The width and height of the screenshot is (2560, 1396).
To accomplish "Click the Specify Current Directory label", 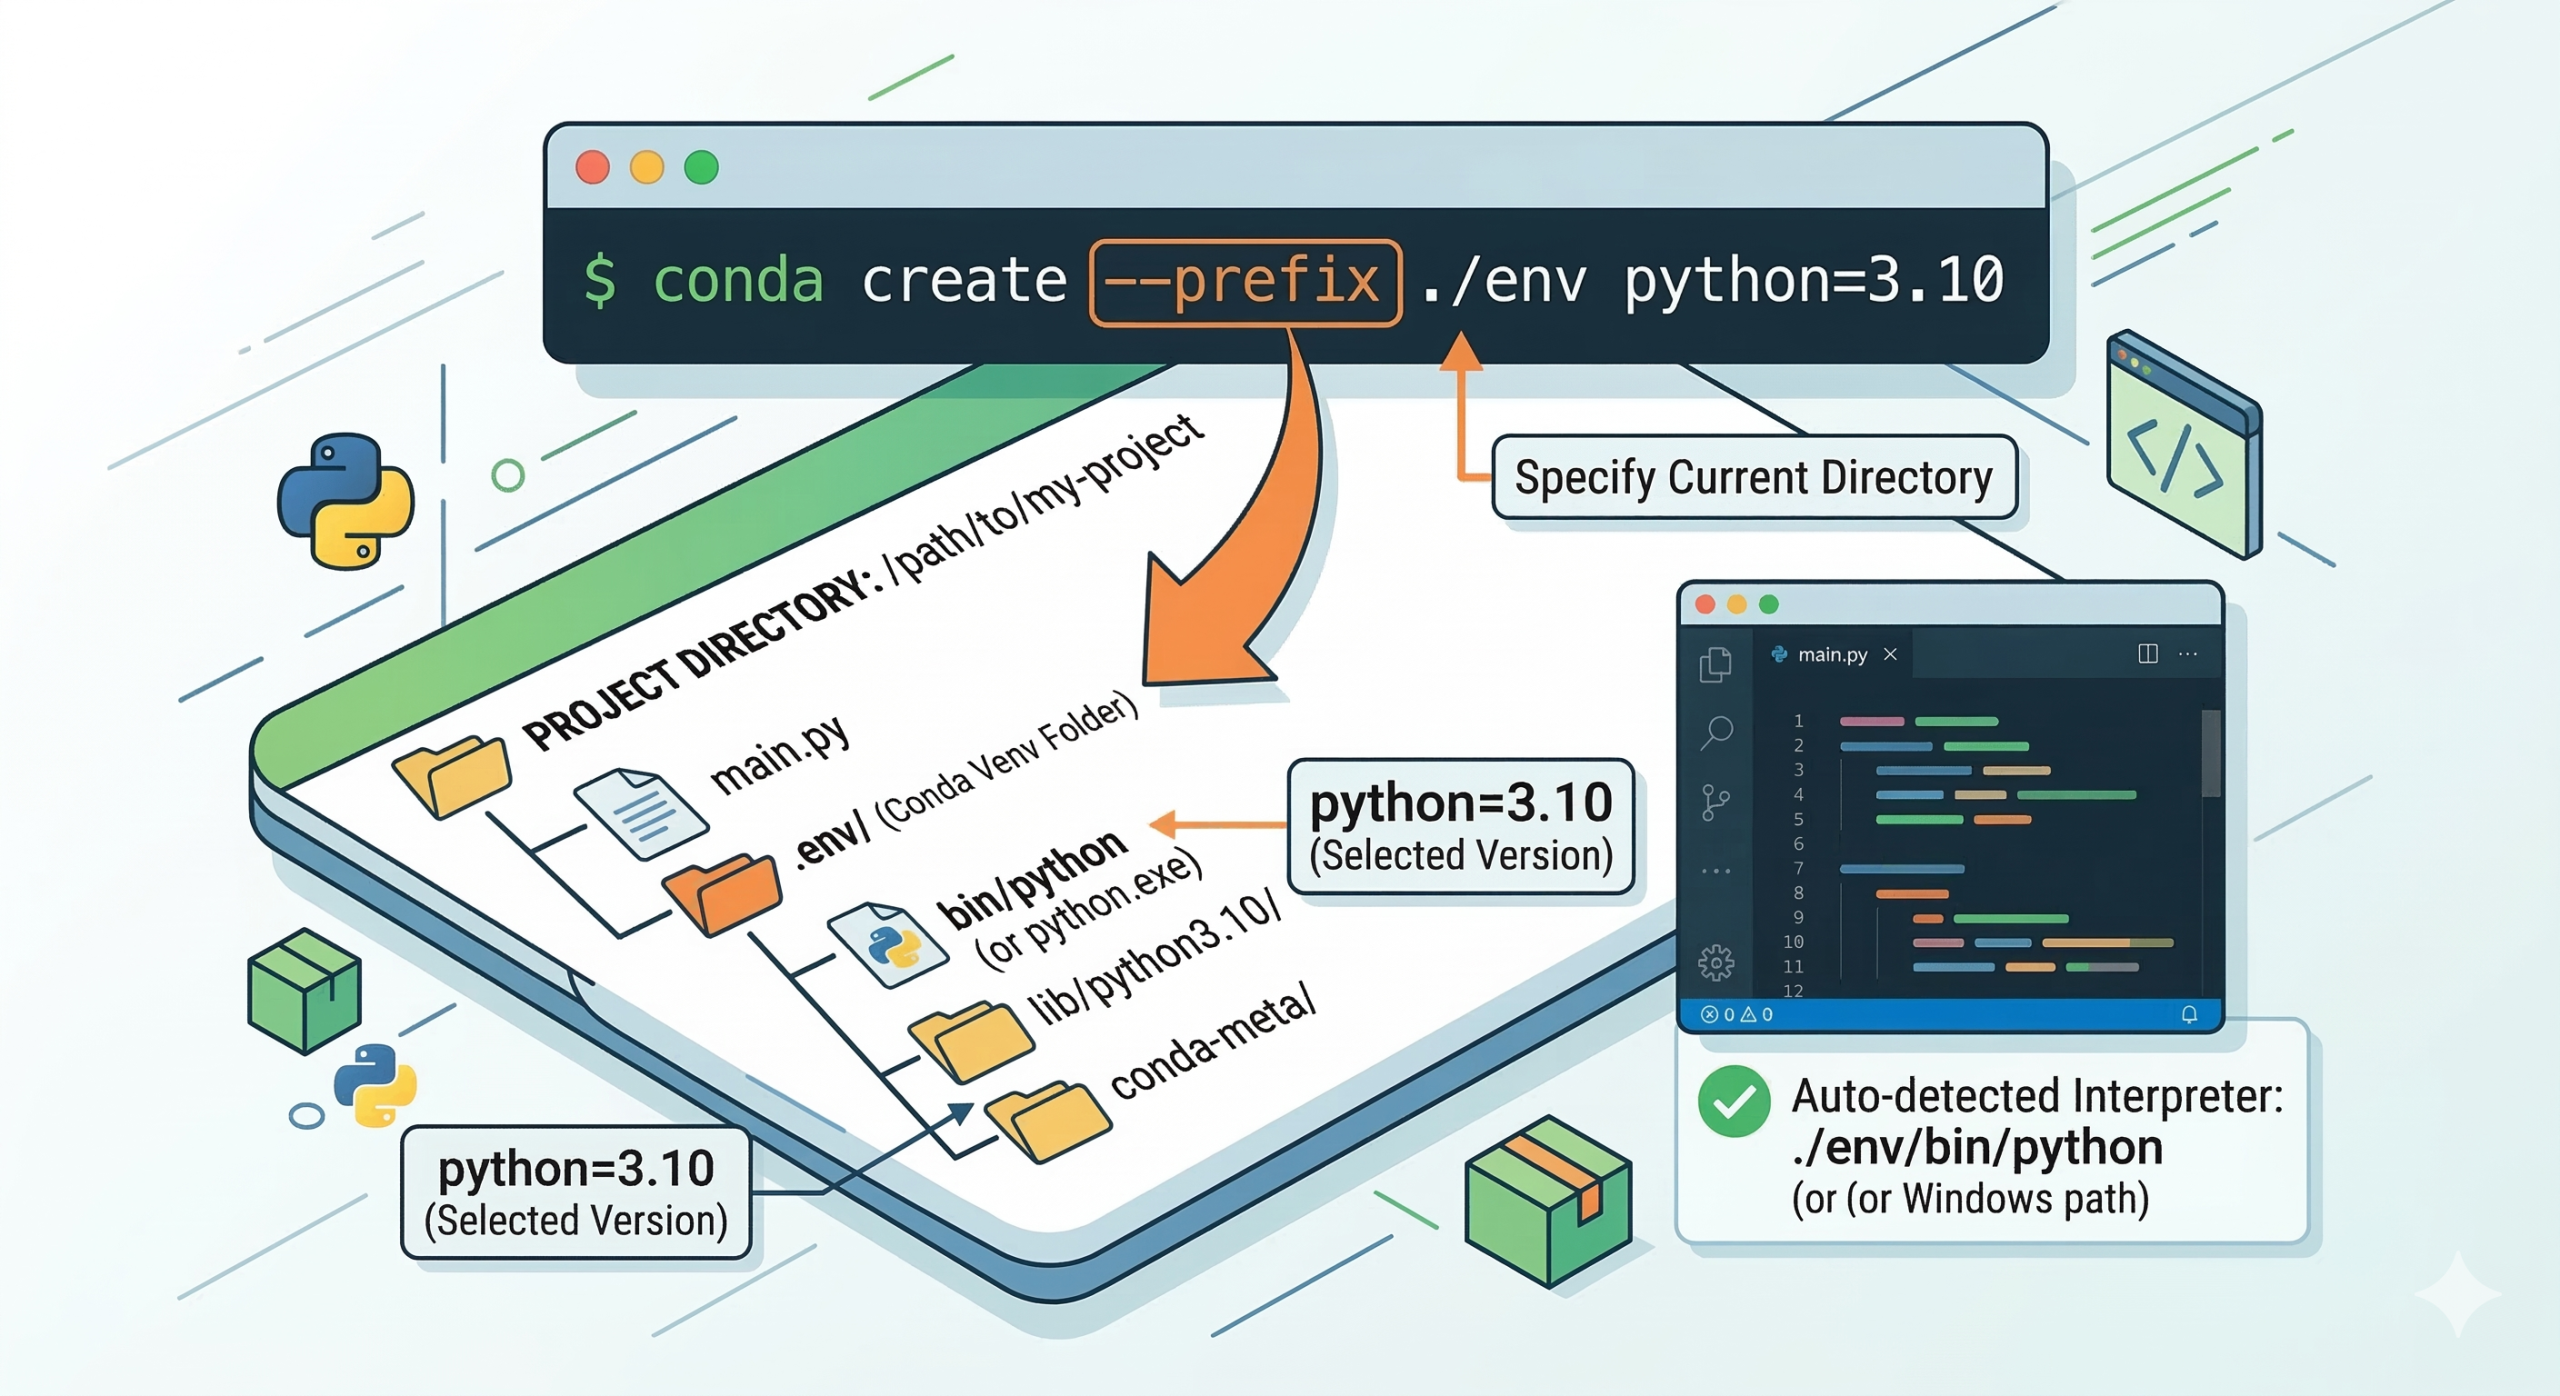I will click(x=1753, y=477).
